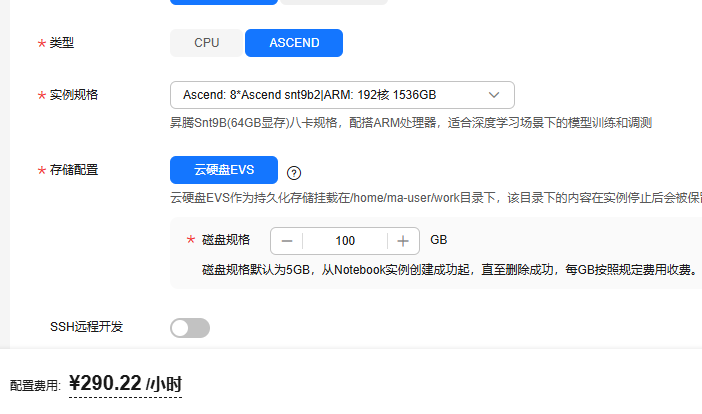Select the 云硬盘EVS storage button
The width and height of the screenshot is (702, 414).
(x=223, y=170)
